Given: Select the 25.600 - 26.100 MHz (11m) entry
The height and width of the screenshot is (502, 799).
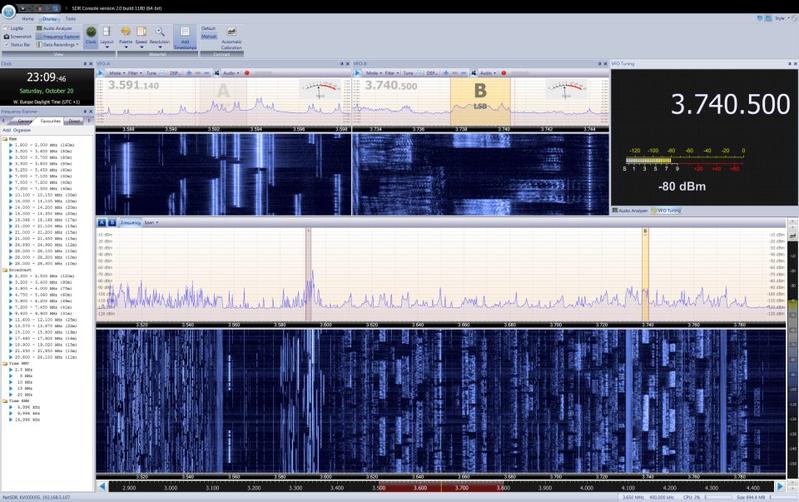Looking at the screenshot, I should (43, 357).
